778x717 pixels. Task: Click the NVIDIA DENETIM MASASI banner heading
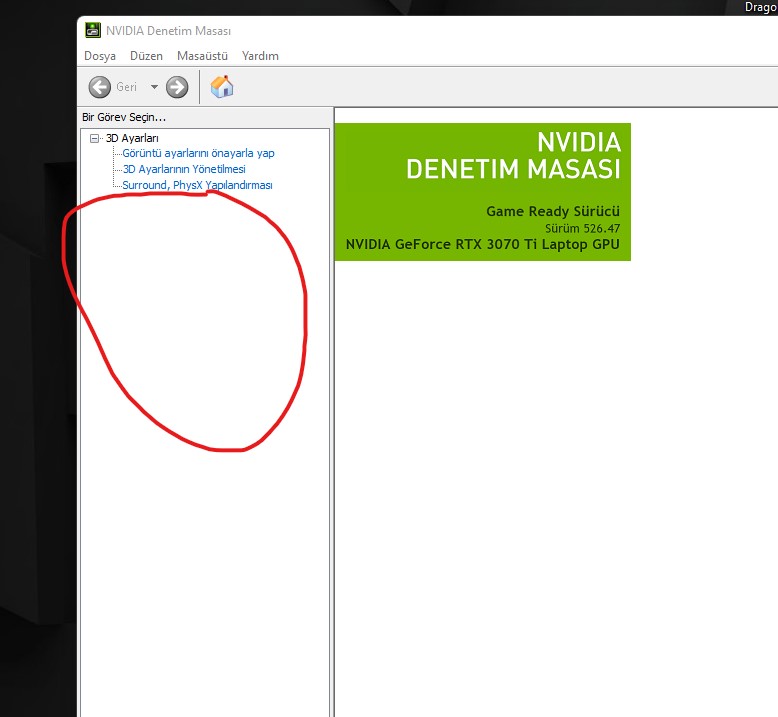514,155
